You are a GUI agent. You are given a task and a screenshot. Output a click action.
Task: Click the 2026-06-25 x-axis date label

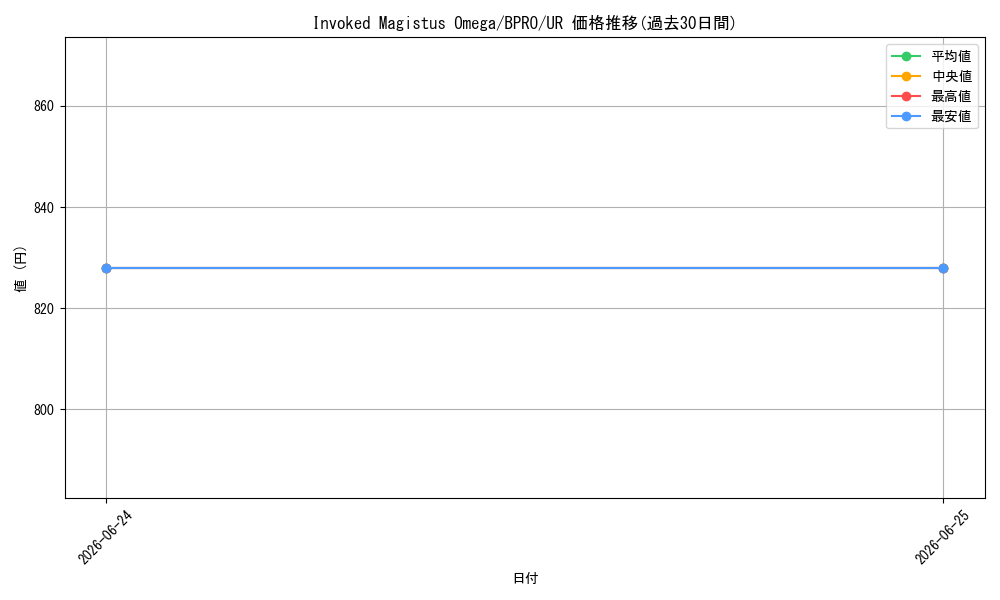[x=942, y=537]
